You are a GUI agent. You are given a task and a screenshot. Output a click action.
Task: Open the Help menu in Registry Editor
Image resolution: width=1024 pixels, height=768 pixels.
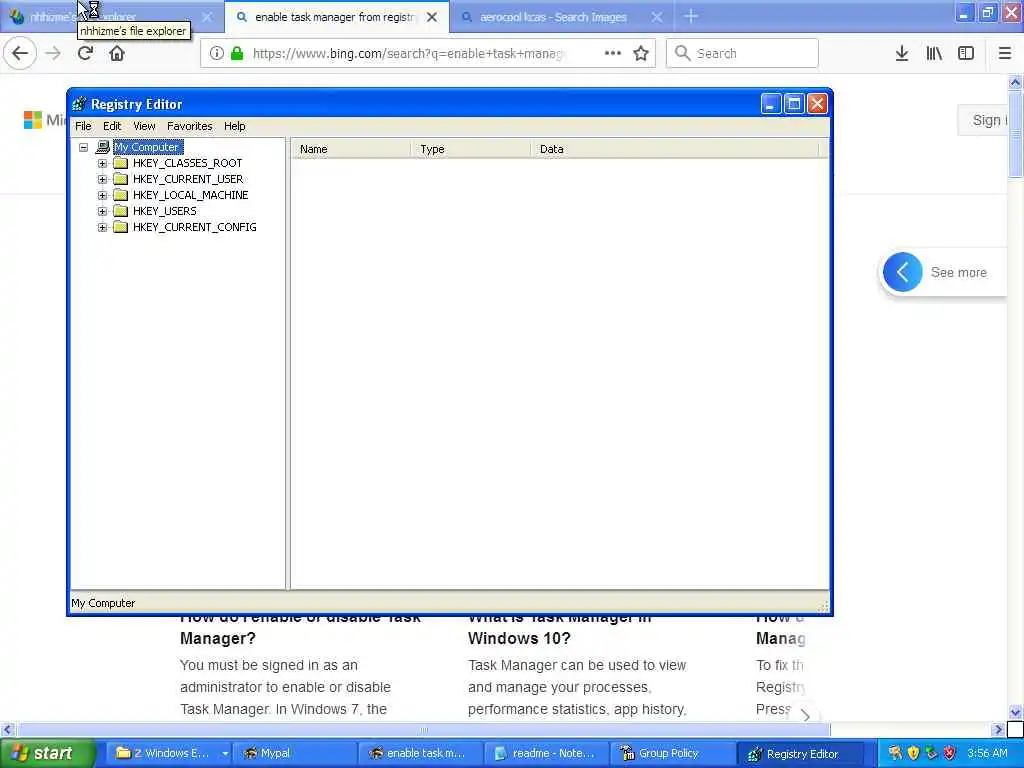[x=234, y=126]
